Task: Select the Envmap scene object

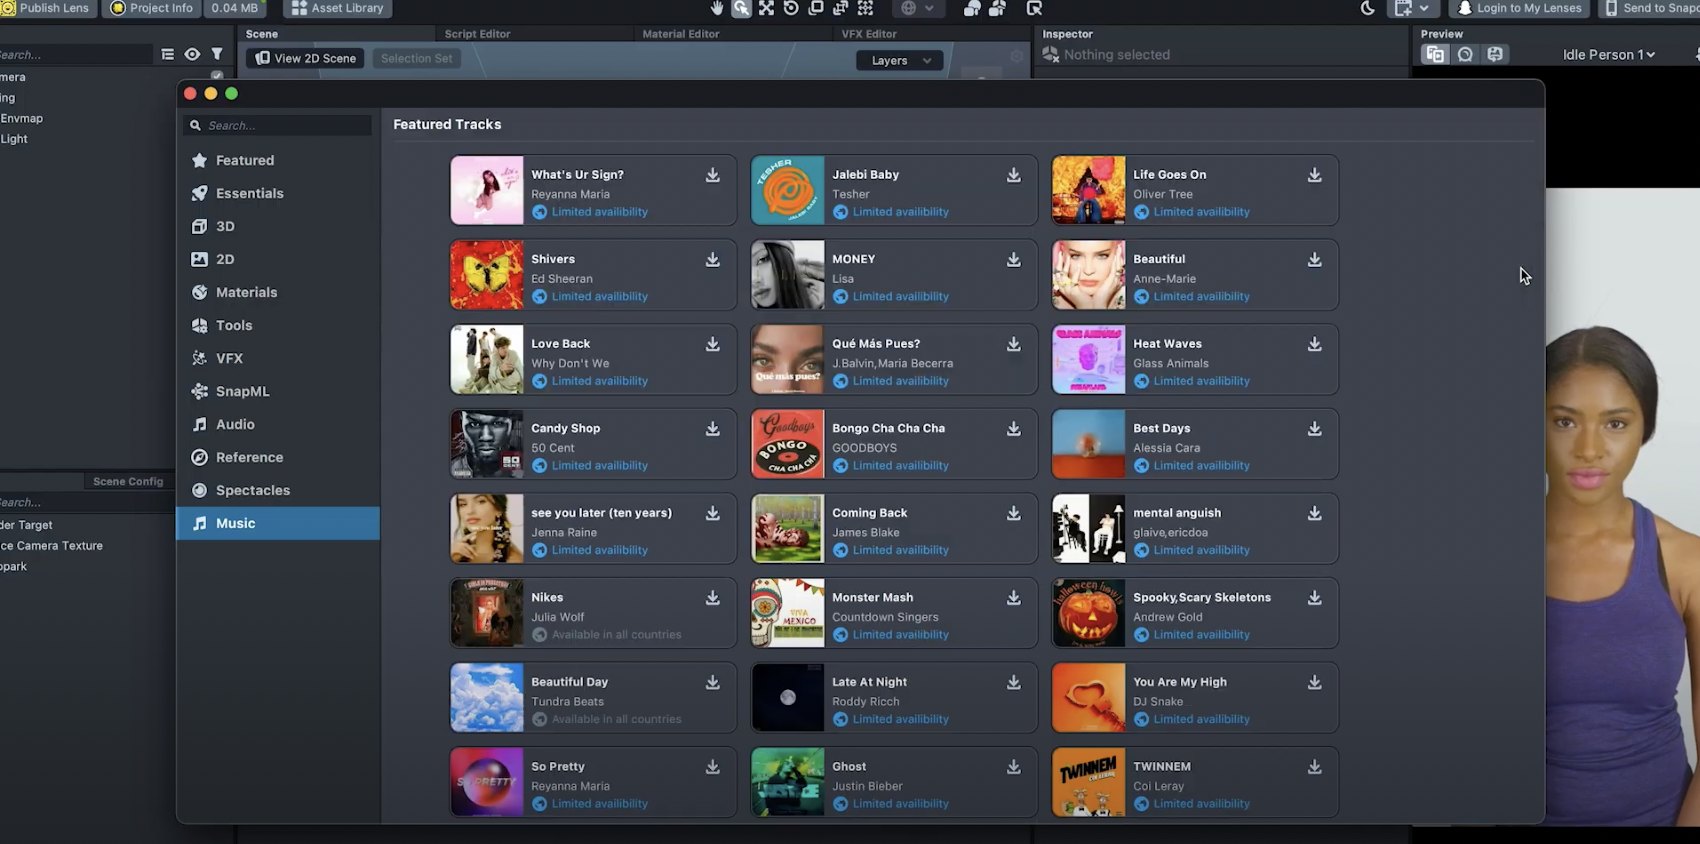Action: click(22, 118)
